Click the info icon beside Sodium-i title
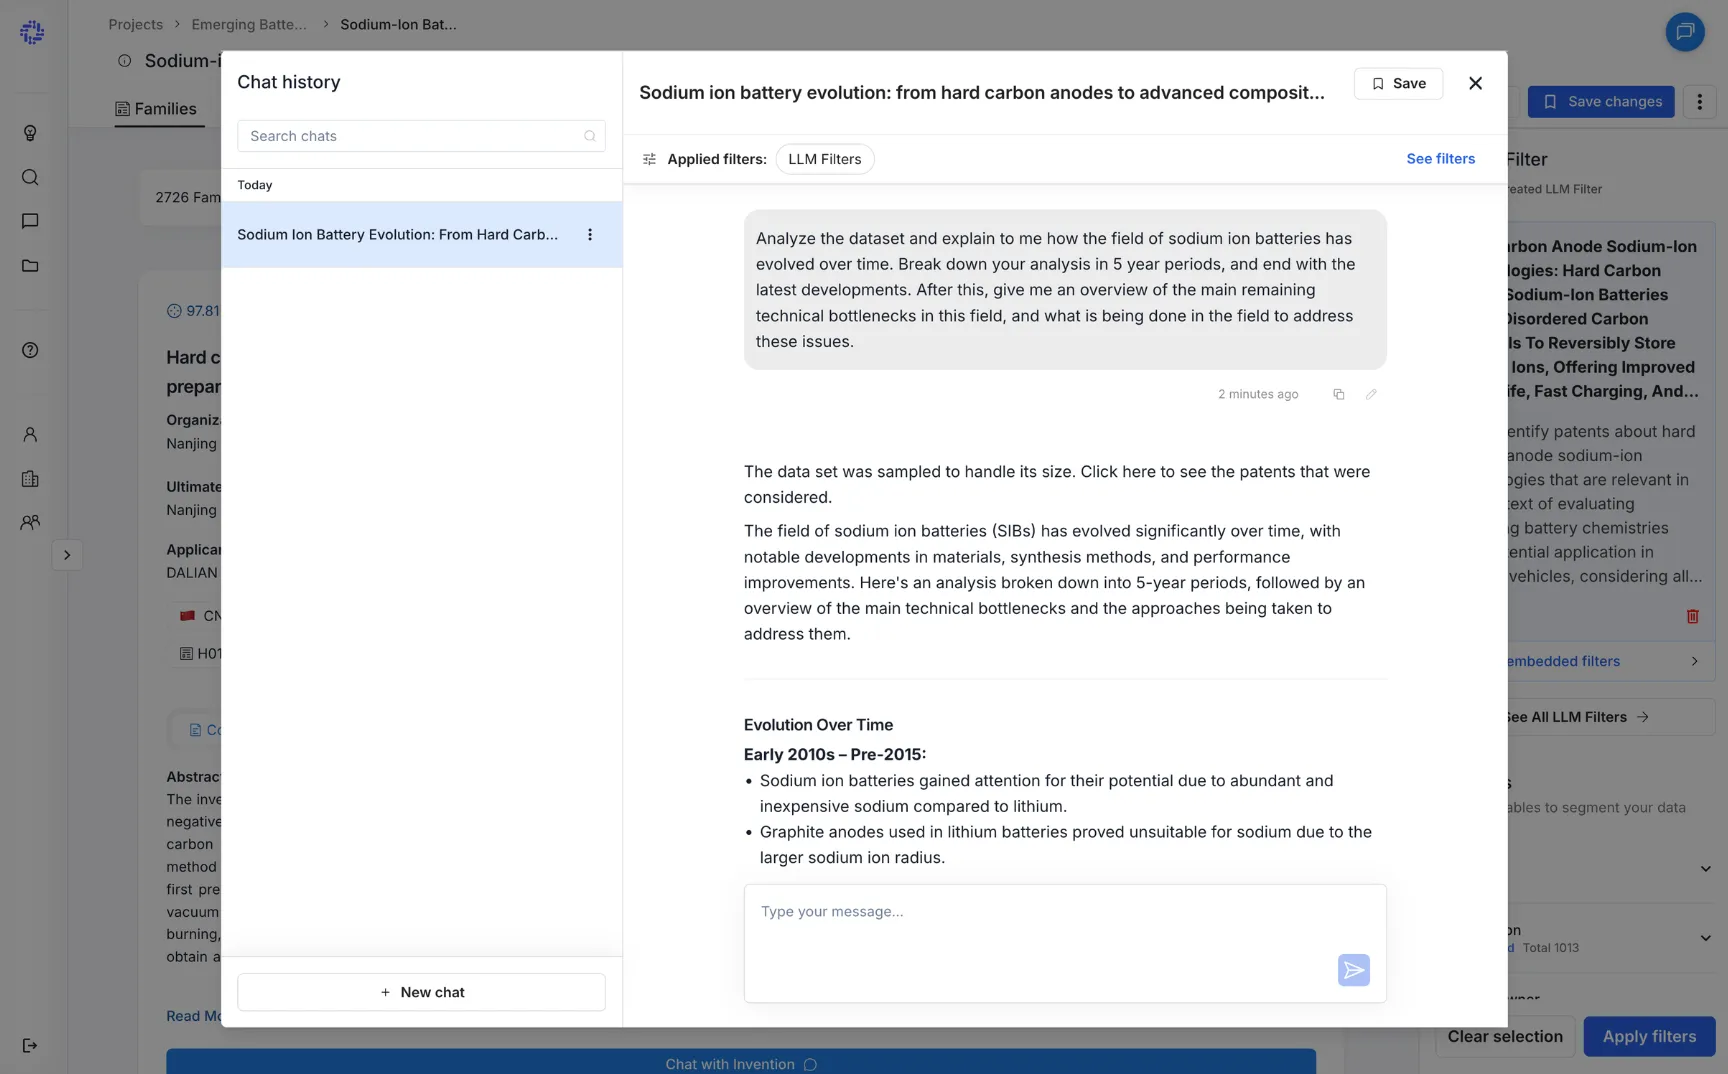1728x1074 pixels. coord(124,60)
